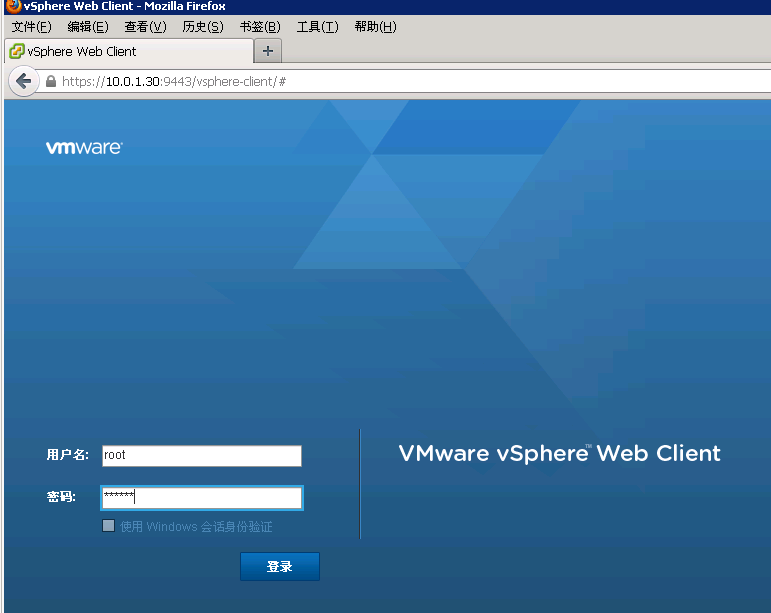
Task: Click the vmware logo on login page
Action: (84, 147)
